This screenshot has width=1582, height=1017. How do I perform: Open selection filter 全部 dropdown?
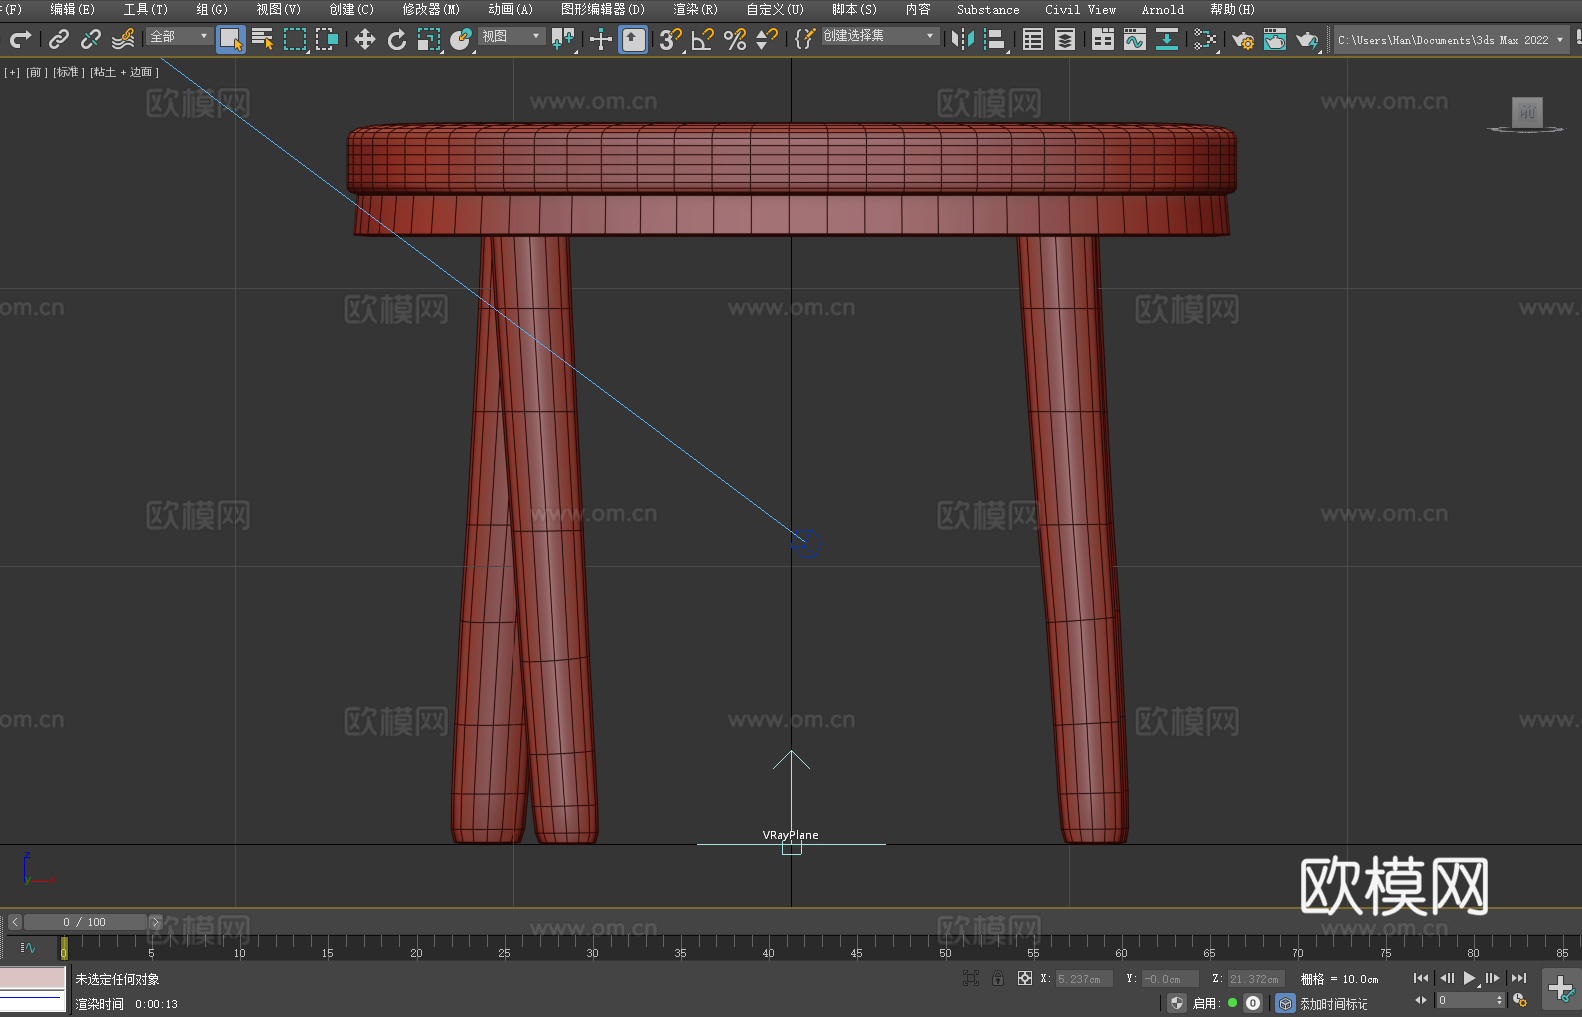coord(179,36)
